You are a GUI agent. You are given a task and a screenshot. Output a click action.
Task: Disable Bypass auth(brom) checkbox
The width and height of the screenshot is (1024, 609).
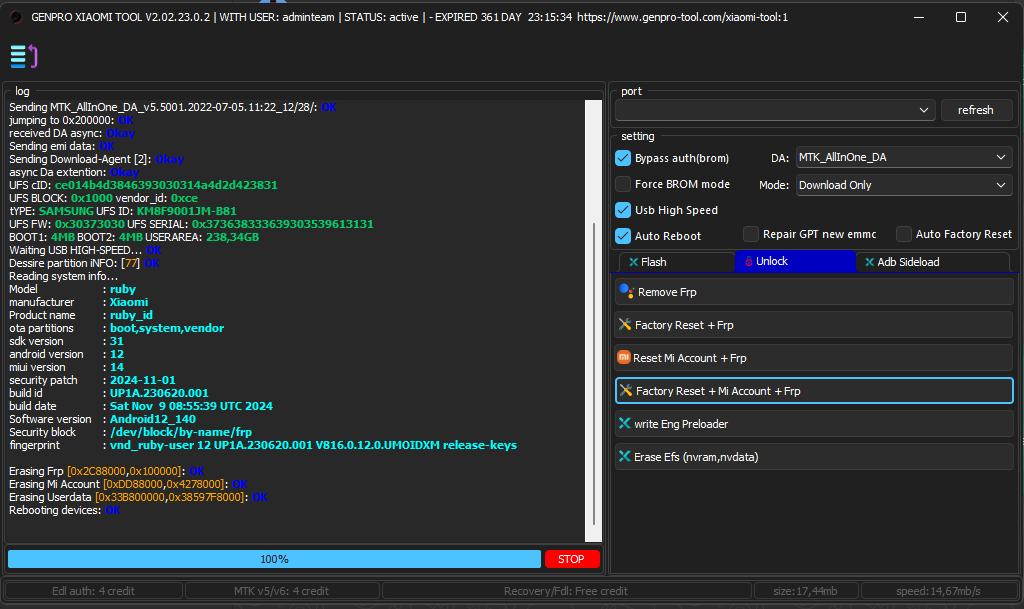click(x=623, y=158)
